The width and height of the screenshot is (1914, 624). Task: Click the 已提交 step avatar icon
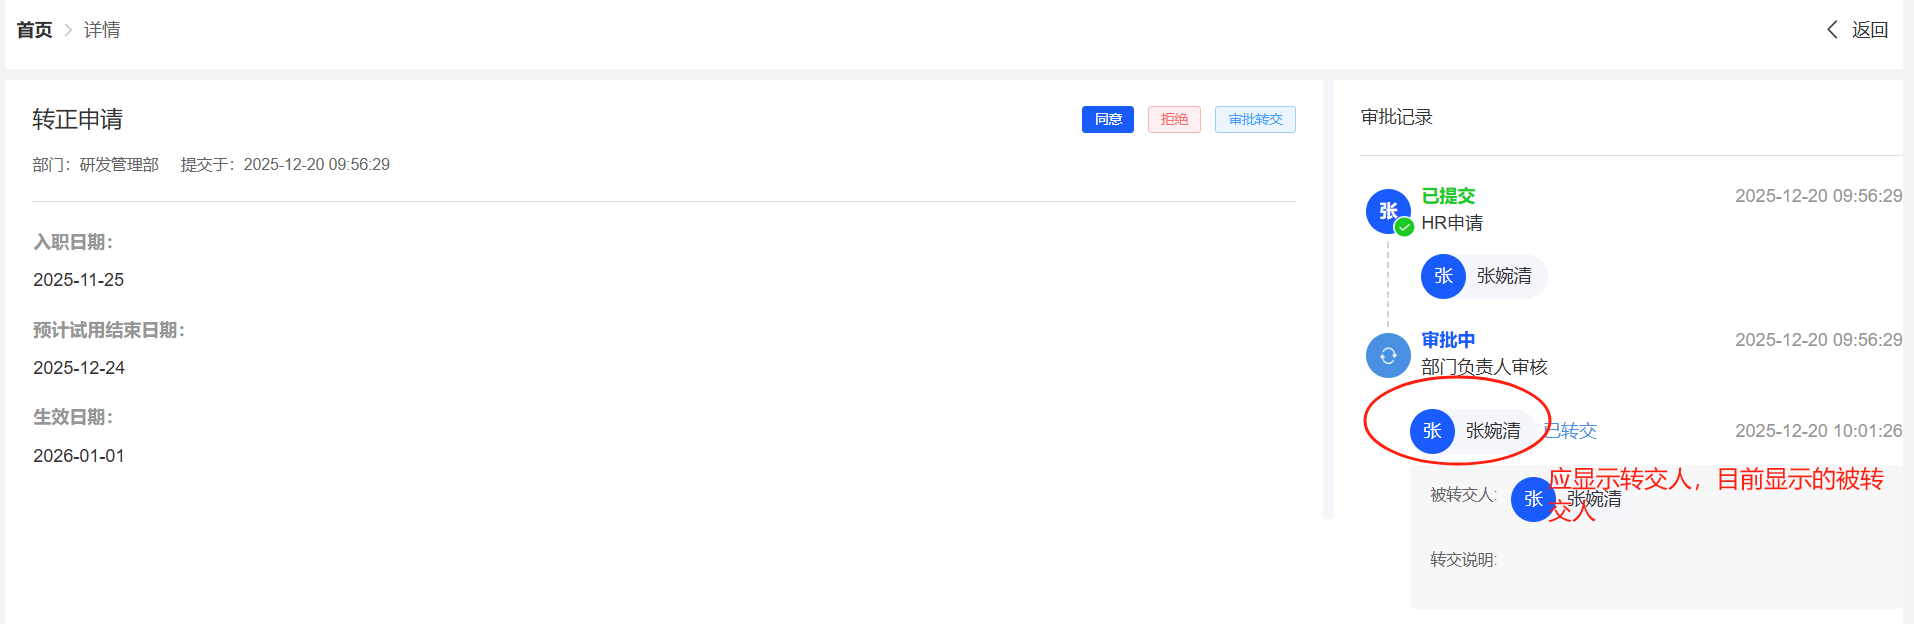pyautogui.click(x=1387, y=210)
